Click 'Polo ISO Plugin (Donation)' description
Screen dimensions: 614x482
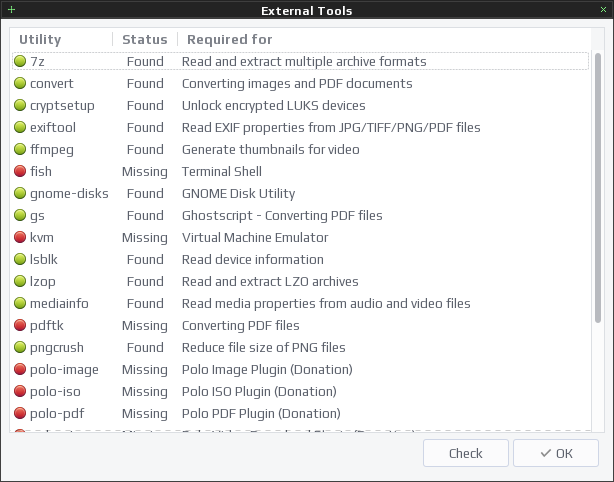coord(259,392)
